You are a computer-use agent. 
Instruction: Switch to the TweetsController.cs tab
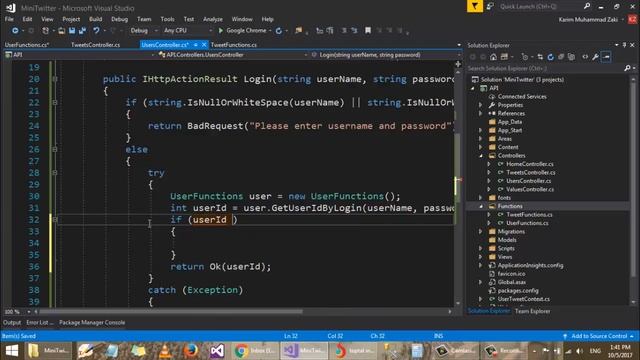(x=96, y=45)
